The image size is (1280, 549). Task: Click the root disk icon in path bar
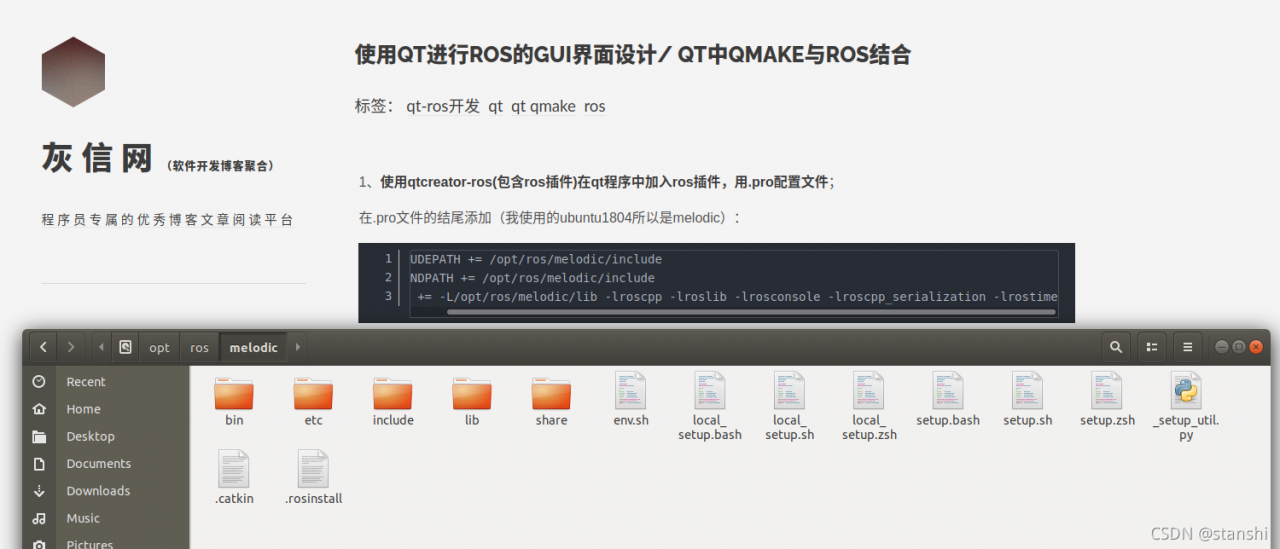125,347
